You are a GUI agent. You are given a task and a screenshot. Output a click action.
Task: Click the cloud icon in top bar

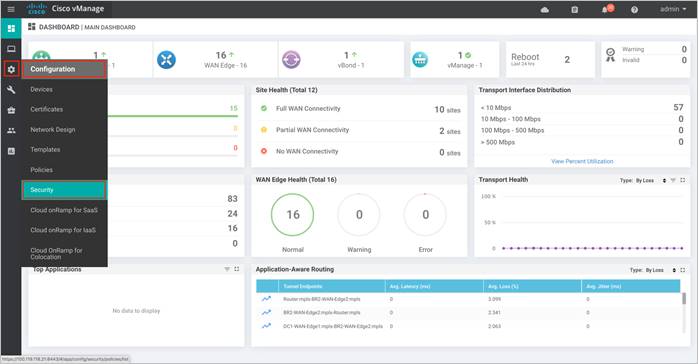(544, 9)
